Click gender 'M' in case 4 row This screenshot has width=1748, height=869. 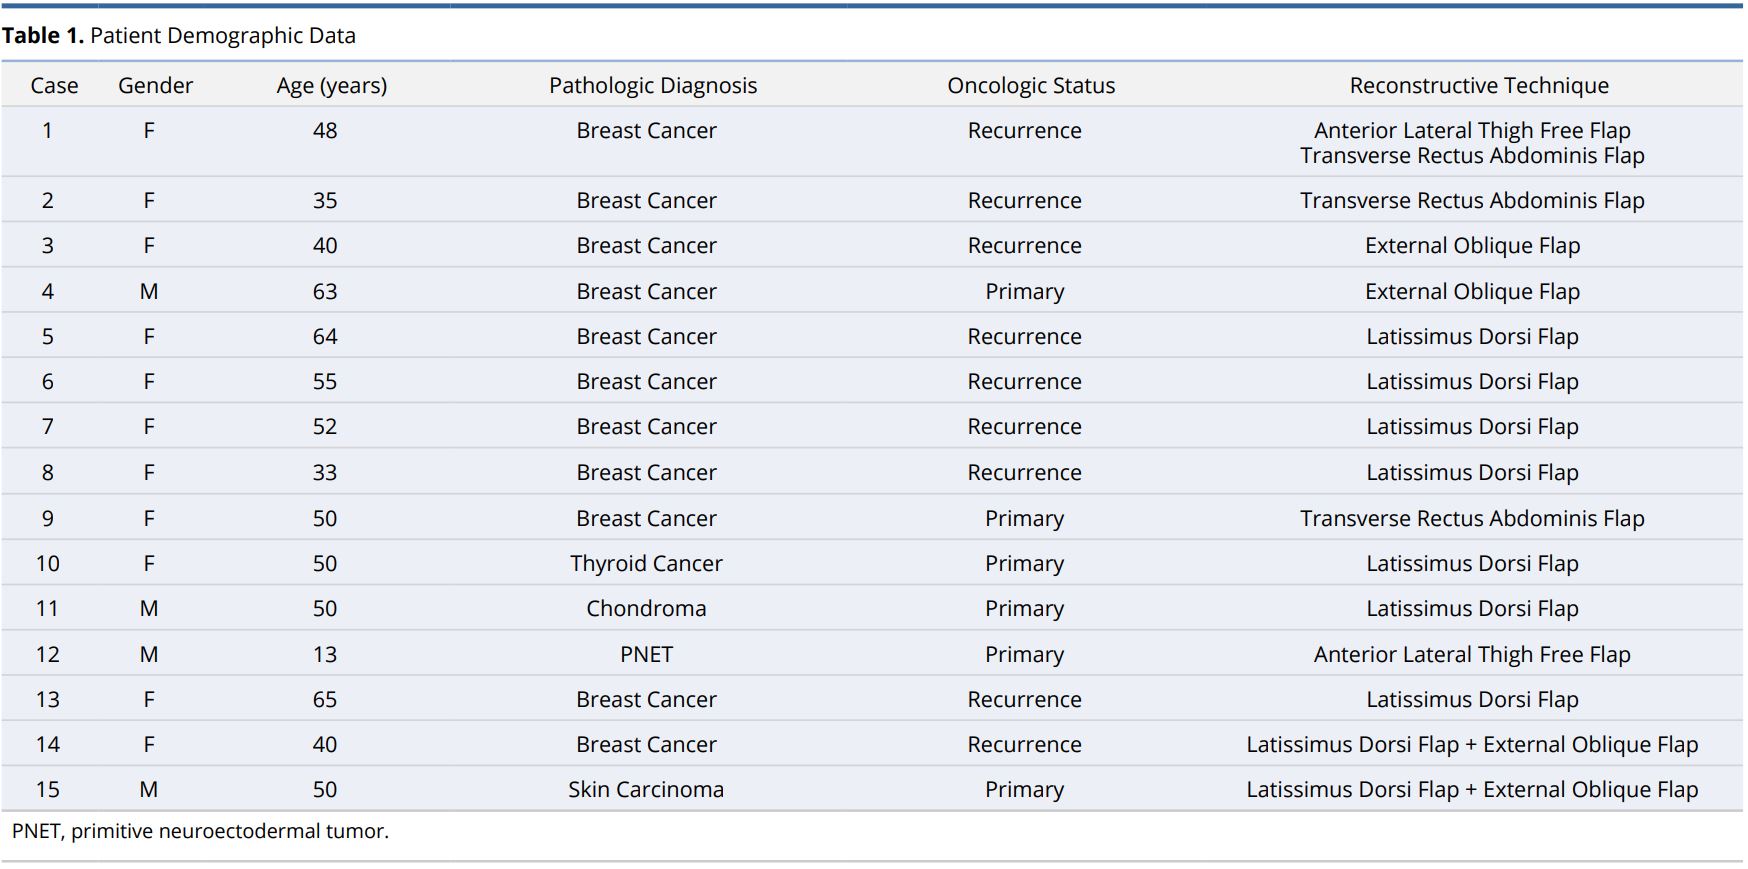click(149, 292)
